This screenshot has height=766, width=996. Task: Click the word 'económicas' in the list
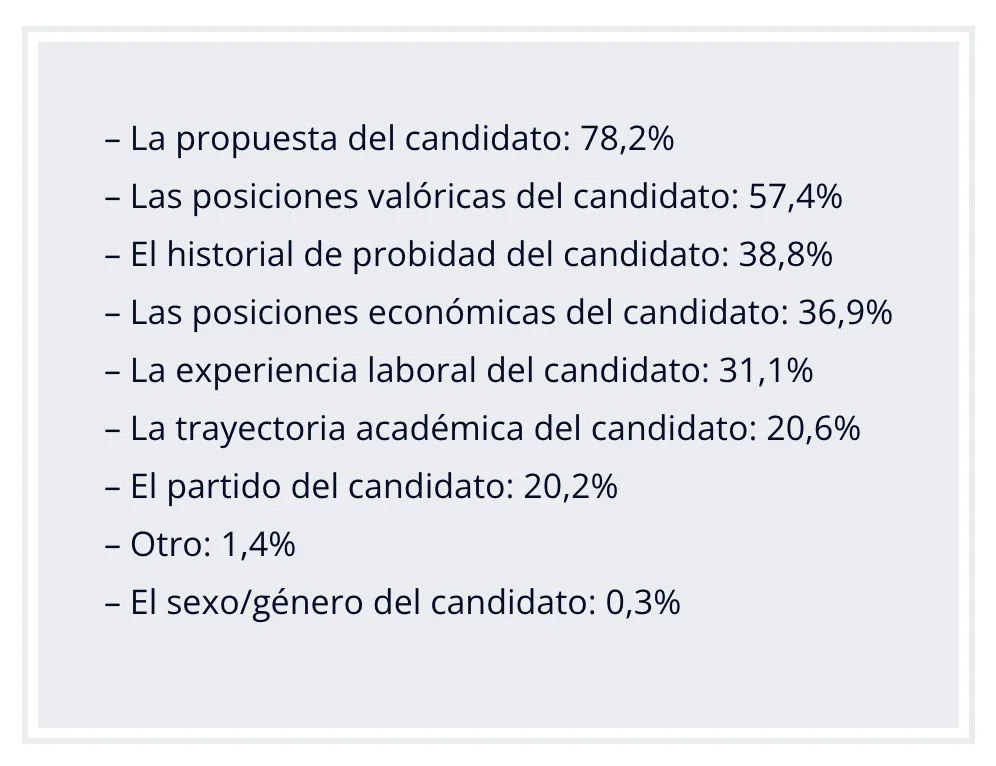462,312
